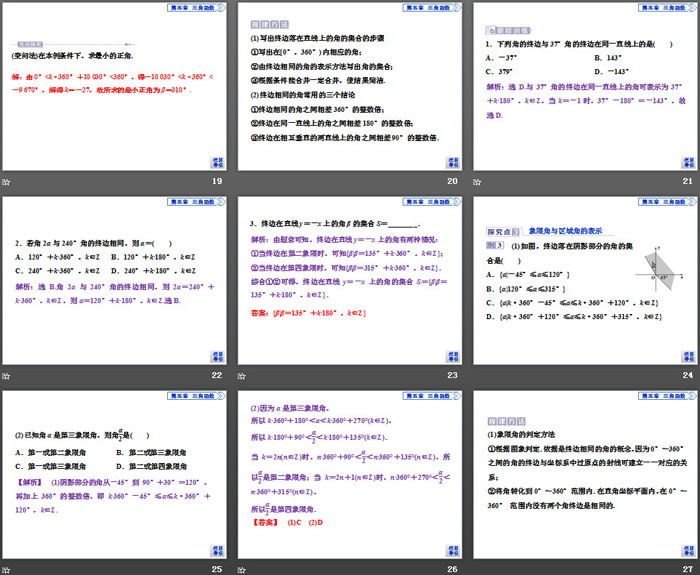Click the animation star icon under slide 19
This screenshot has width=700, height=575.
pos(6,181)
